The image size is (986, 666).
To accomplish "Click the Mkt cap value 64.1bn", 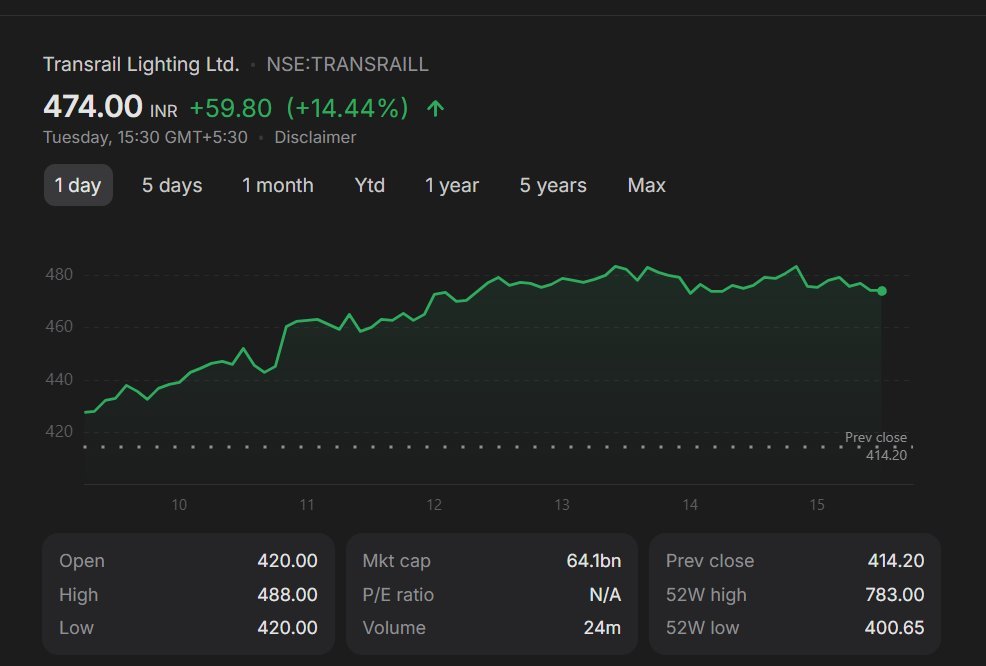I will pyautogui.click(x=594, y=560).
